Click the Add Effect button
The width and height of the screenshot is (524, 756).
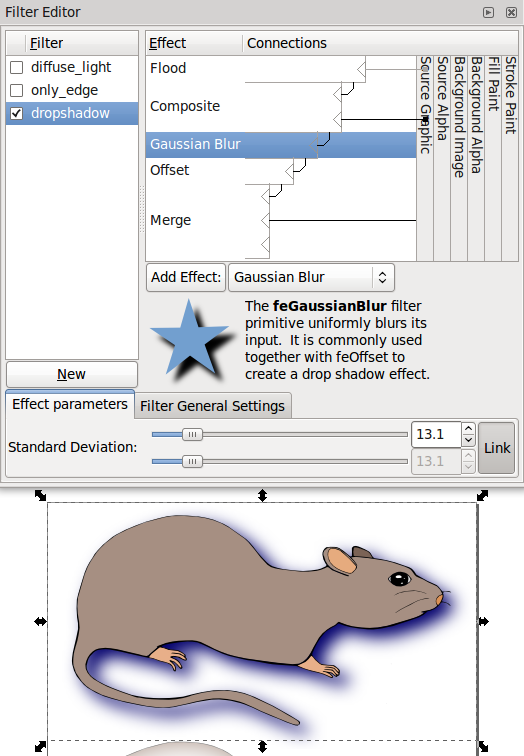coord(186,277)
